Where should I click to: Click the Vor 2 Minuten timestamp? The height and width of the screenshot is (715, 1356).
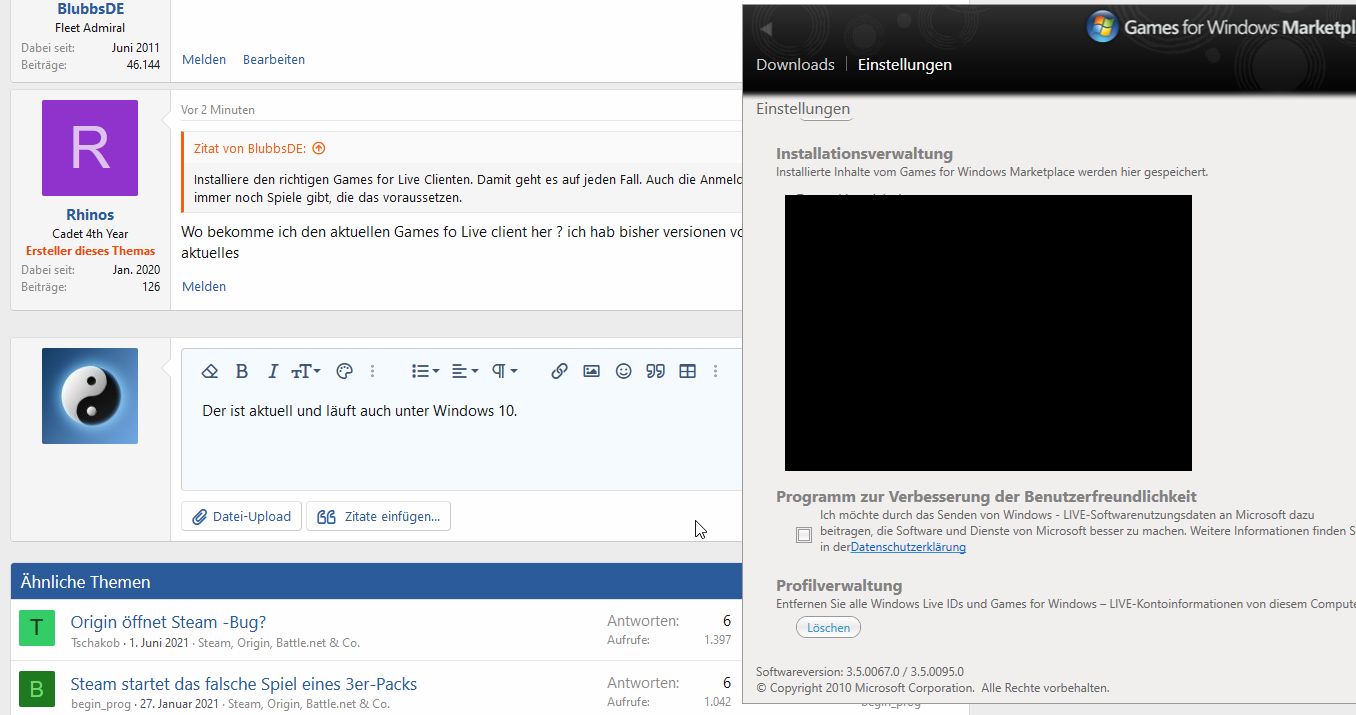[218, 110]
